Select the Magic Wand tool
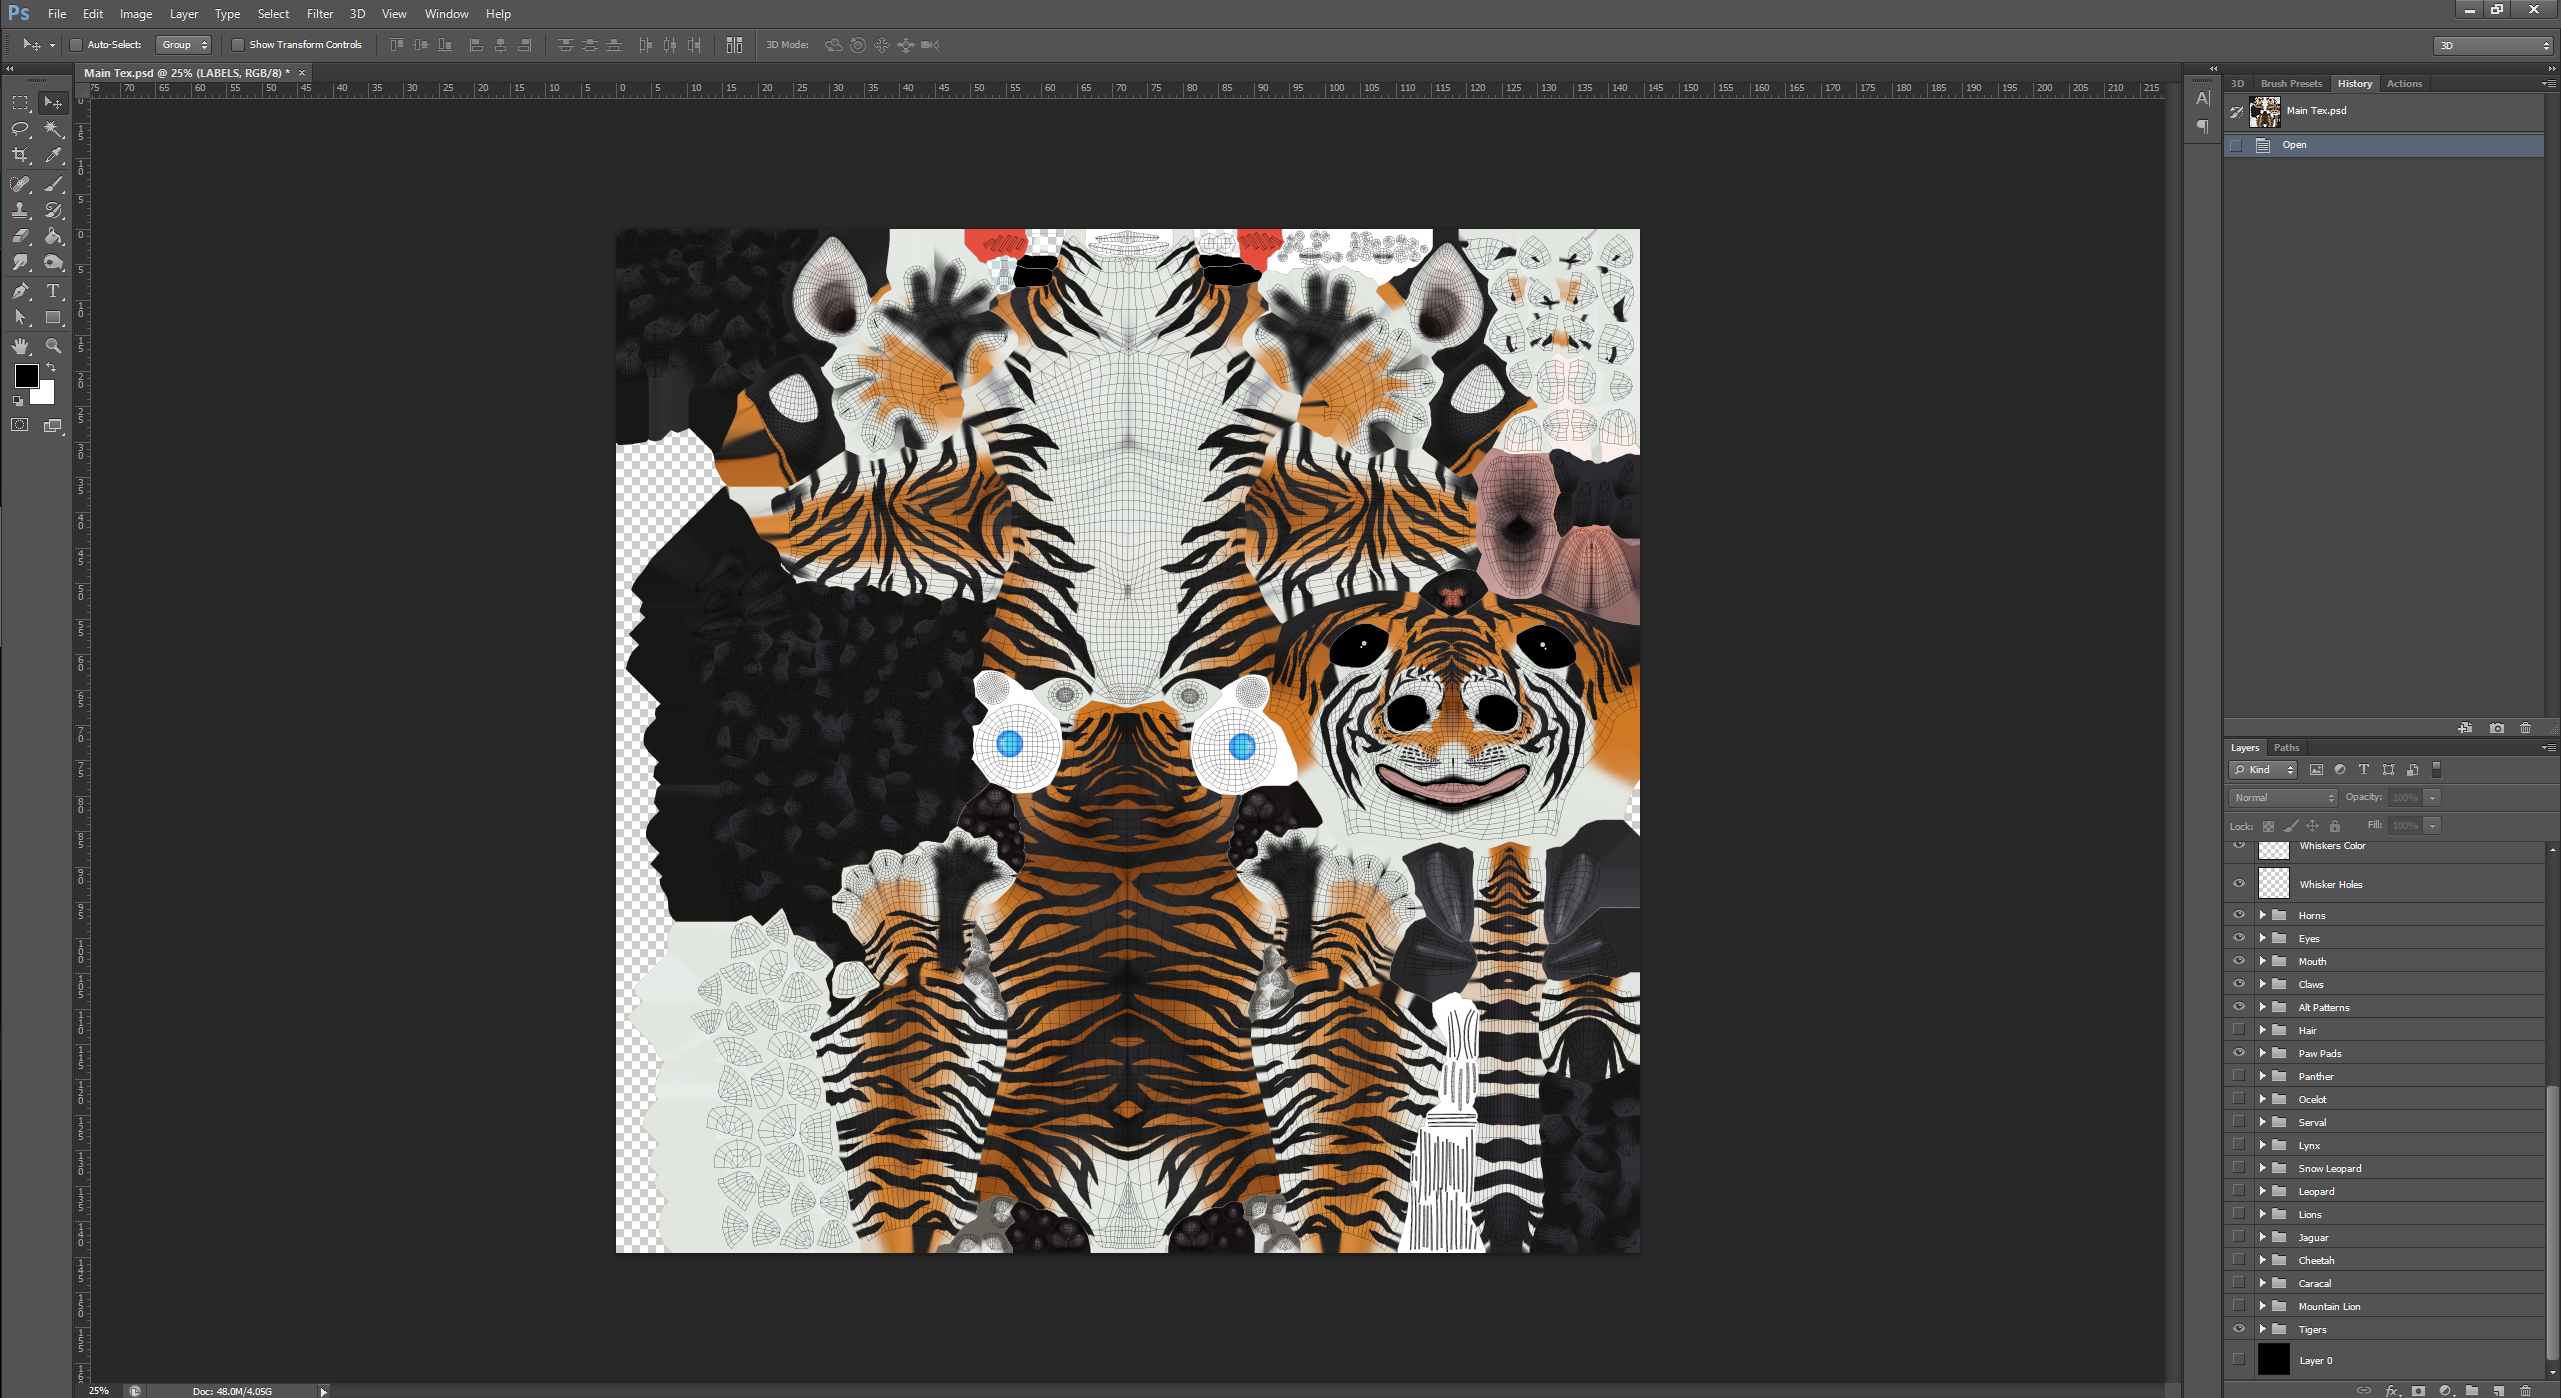 [x=54, y=129]
